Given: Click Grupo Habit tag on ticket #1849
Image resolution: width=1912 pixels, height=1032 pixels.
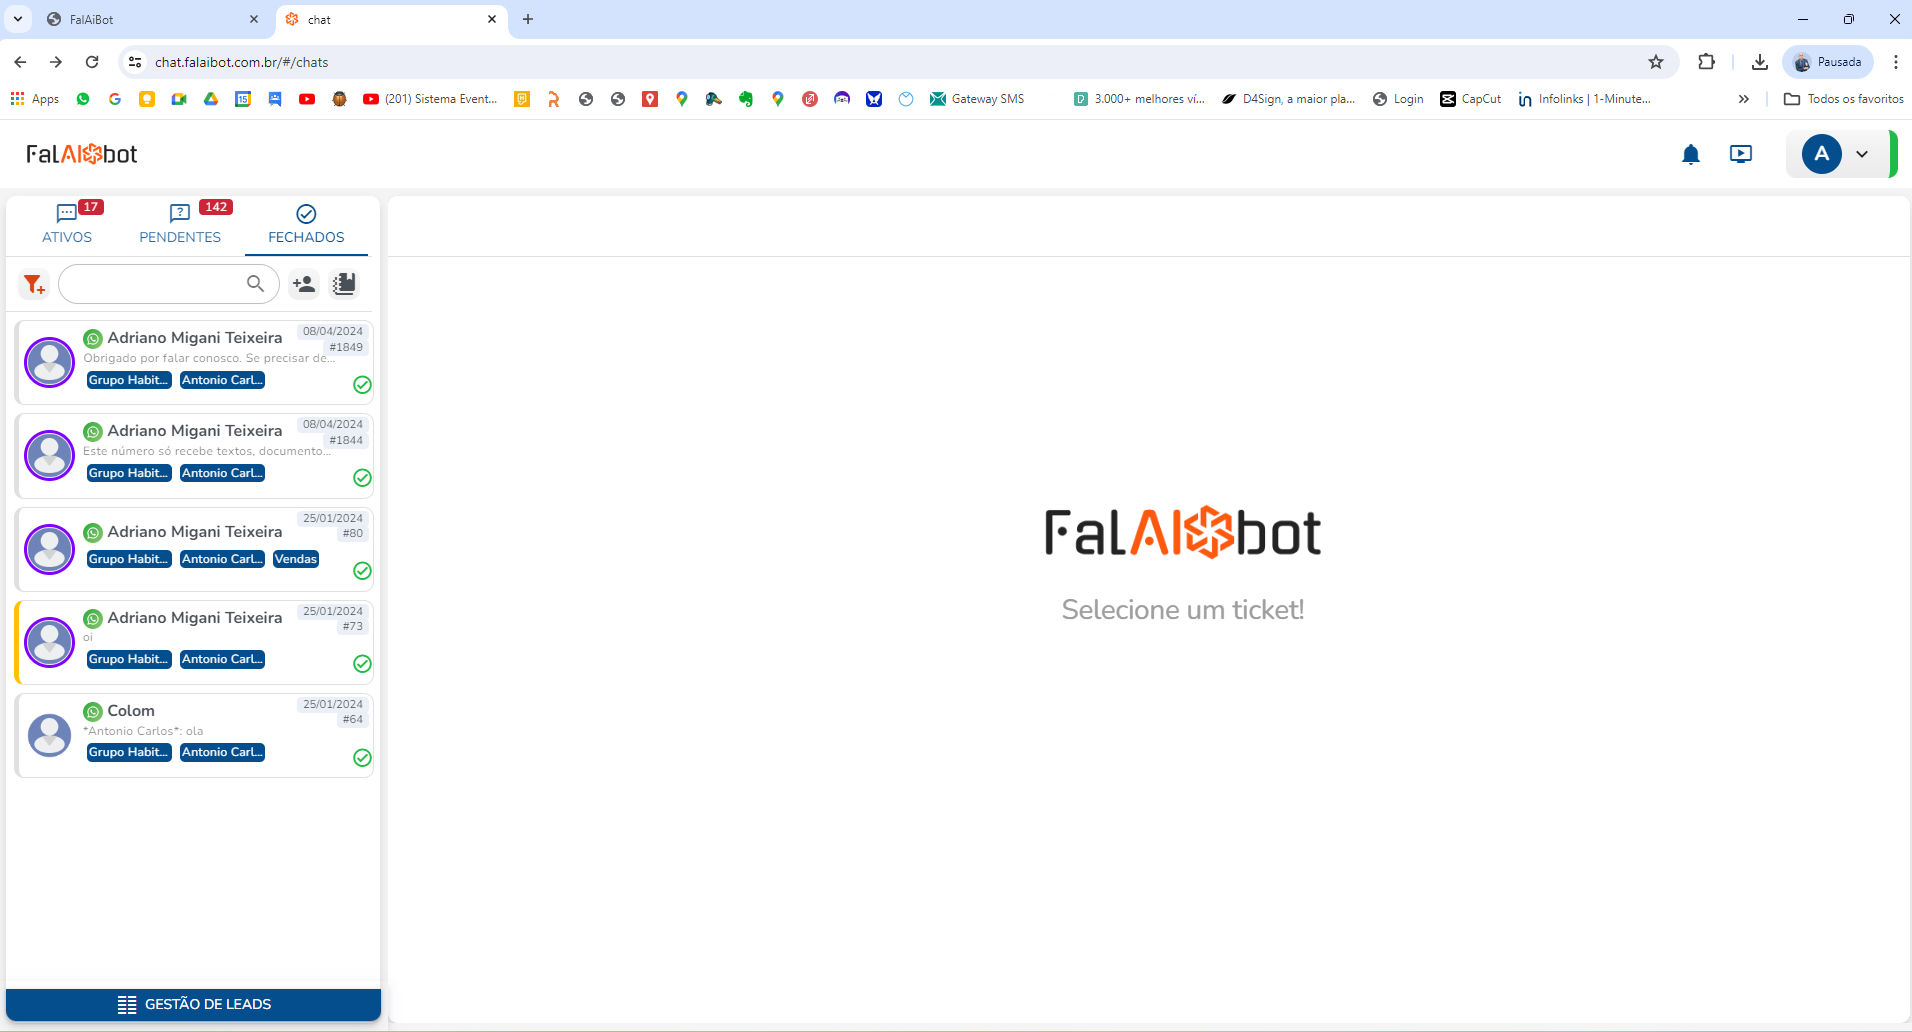Looking at the screenshot, I should pyautogui.click(x=128, y=380).
